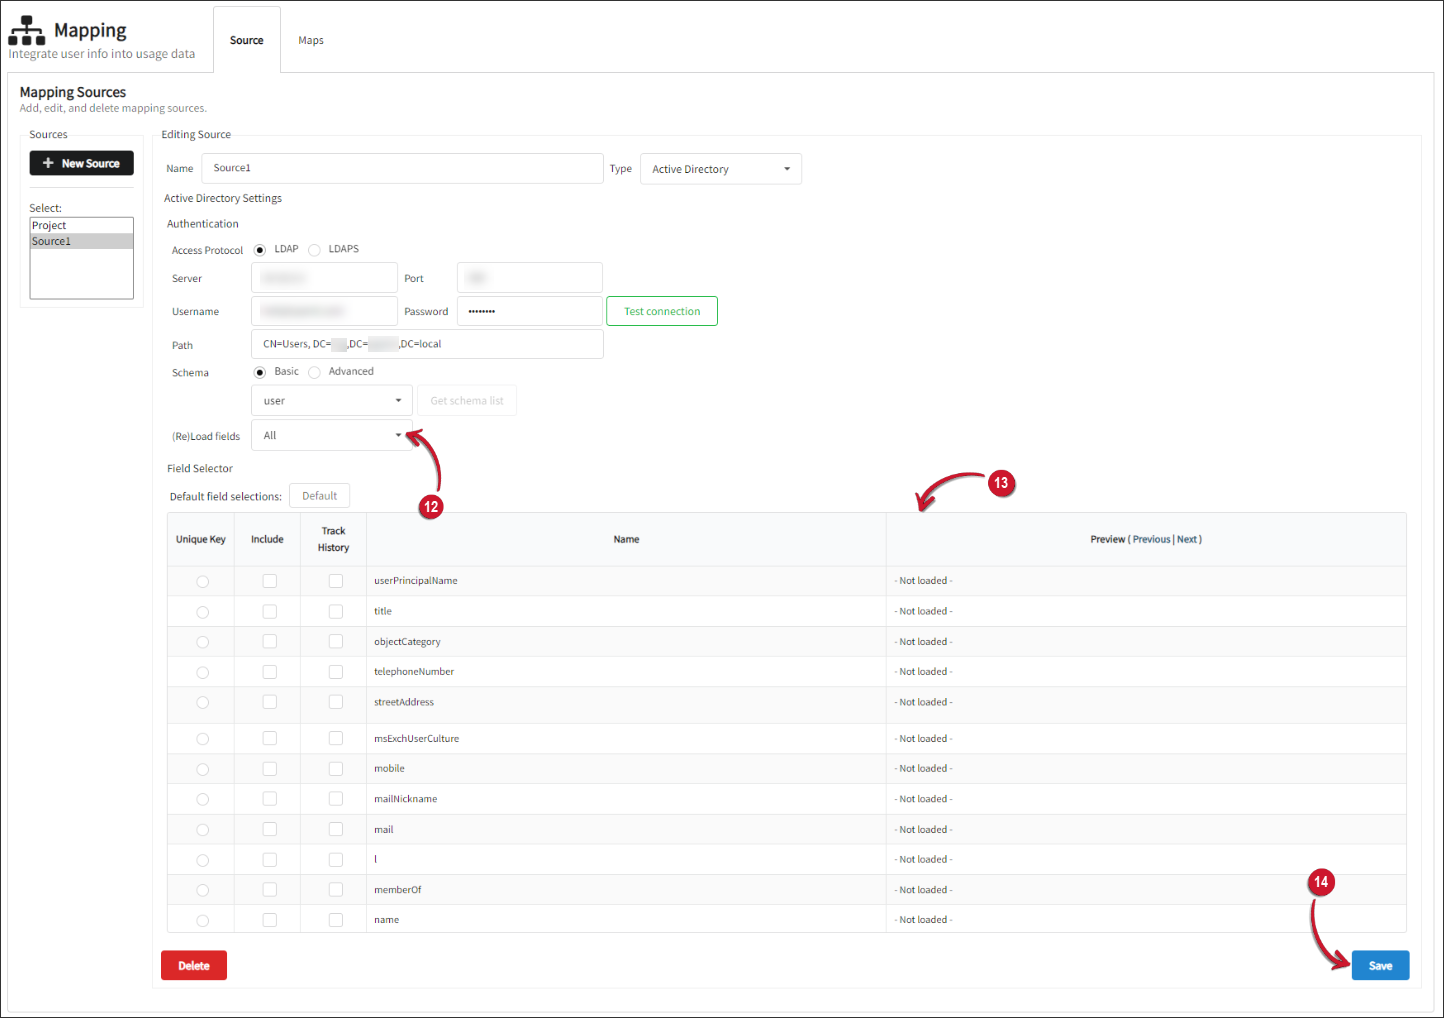This screenshot has width=1444, height=1018.
Task: Save the Source1 configuration
Action: pos(1380,965)
